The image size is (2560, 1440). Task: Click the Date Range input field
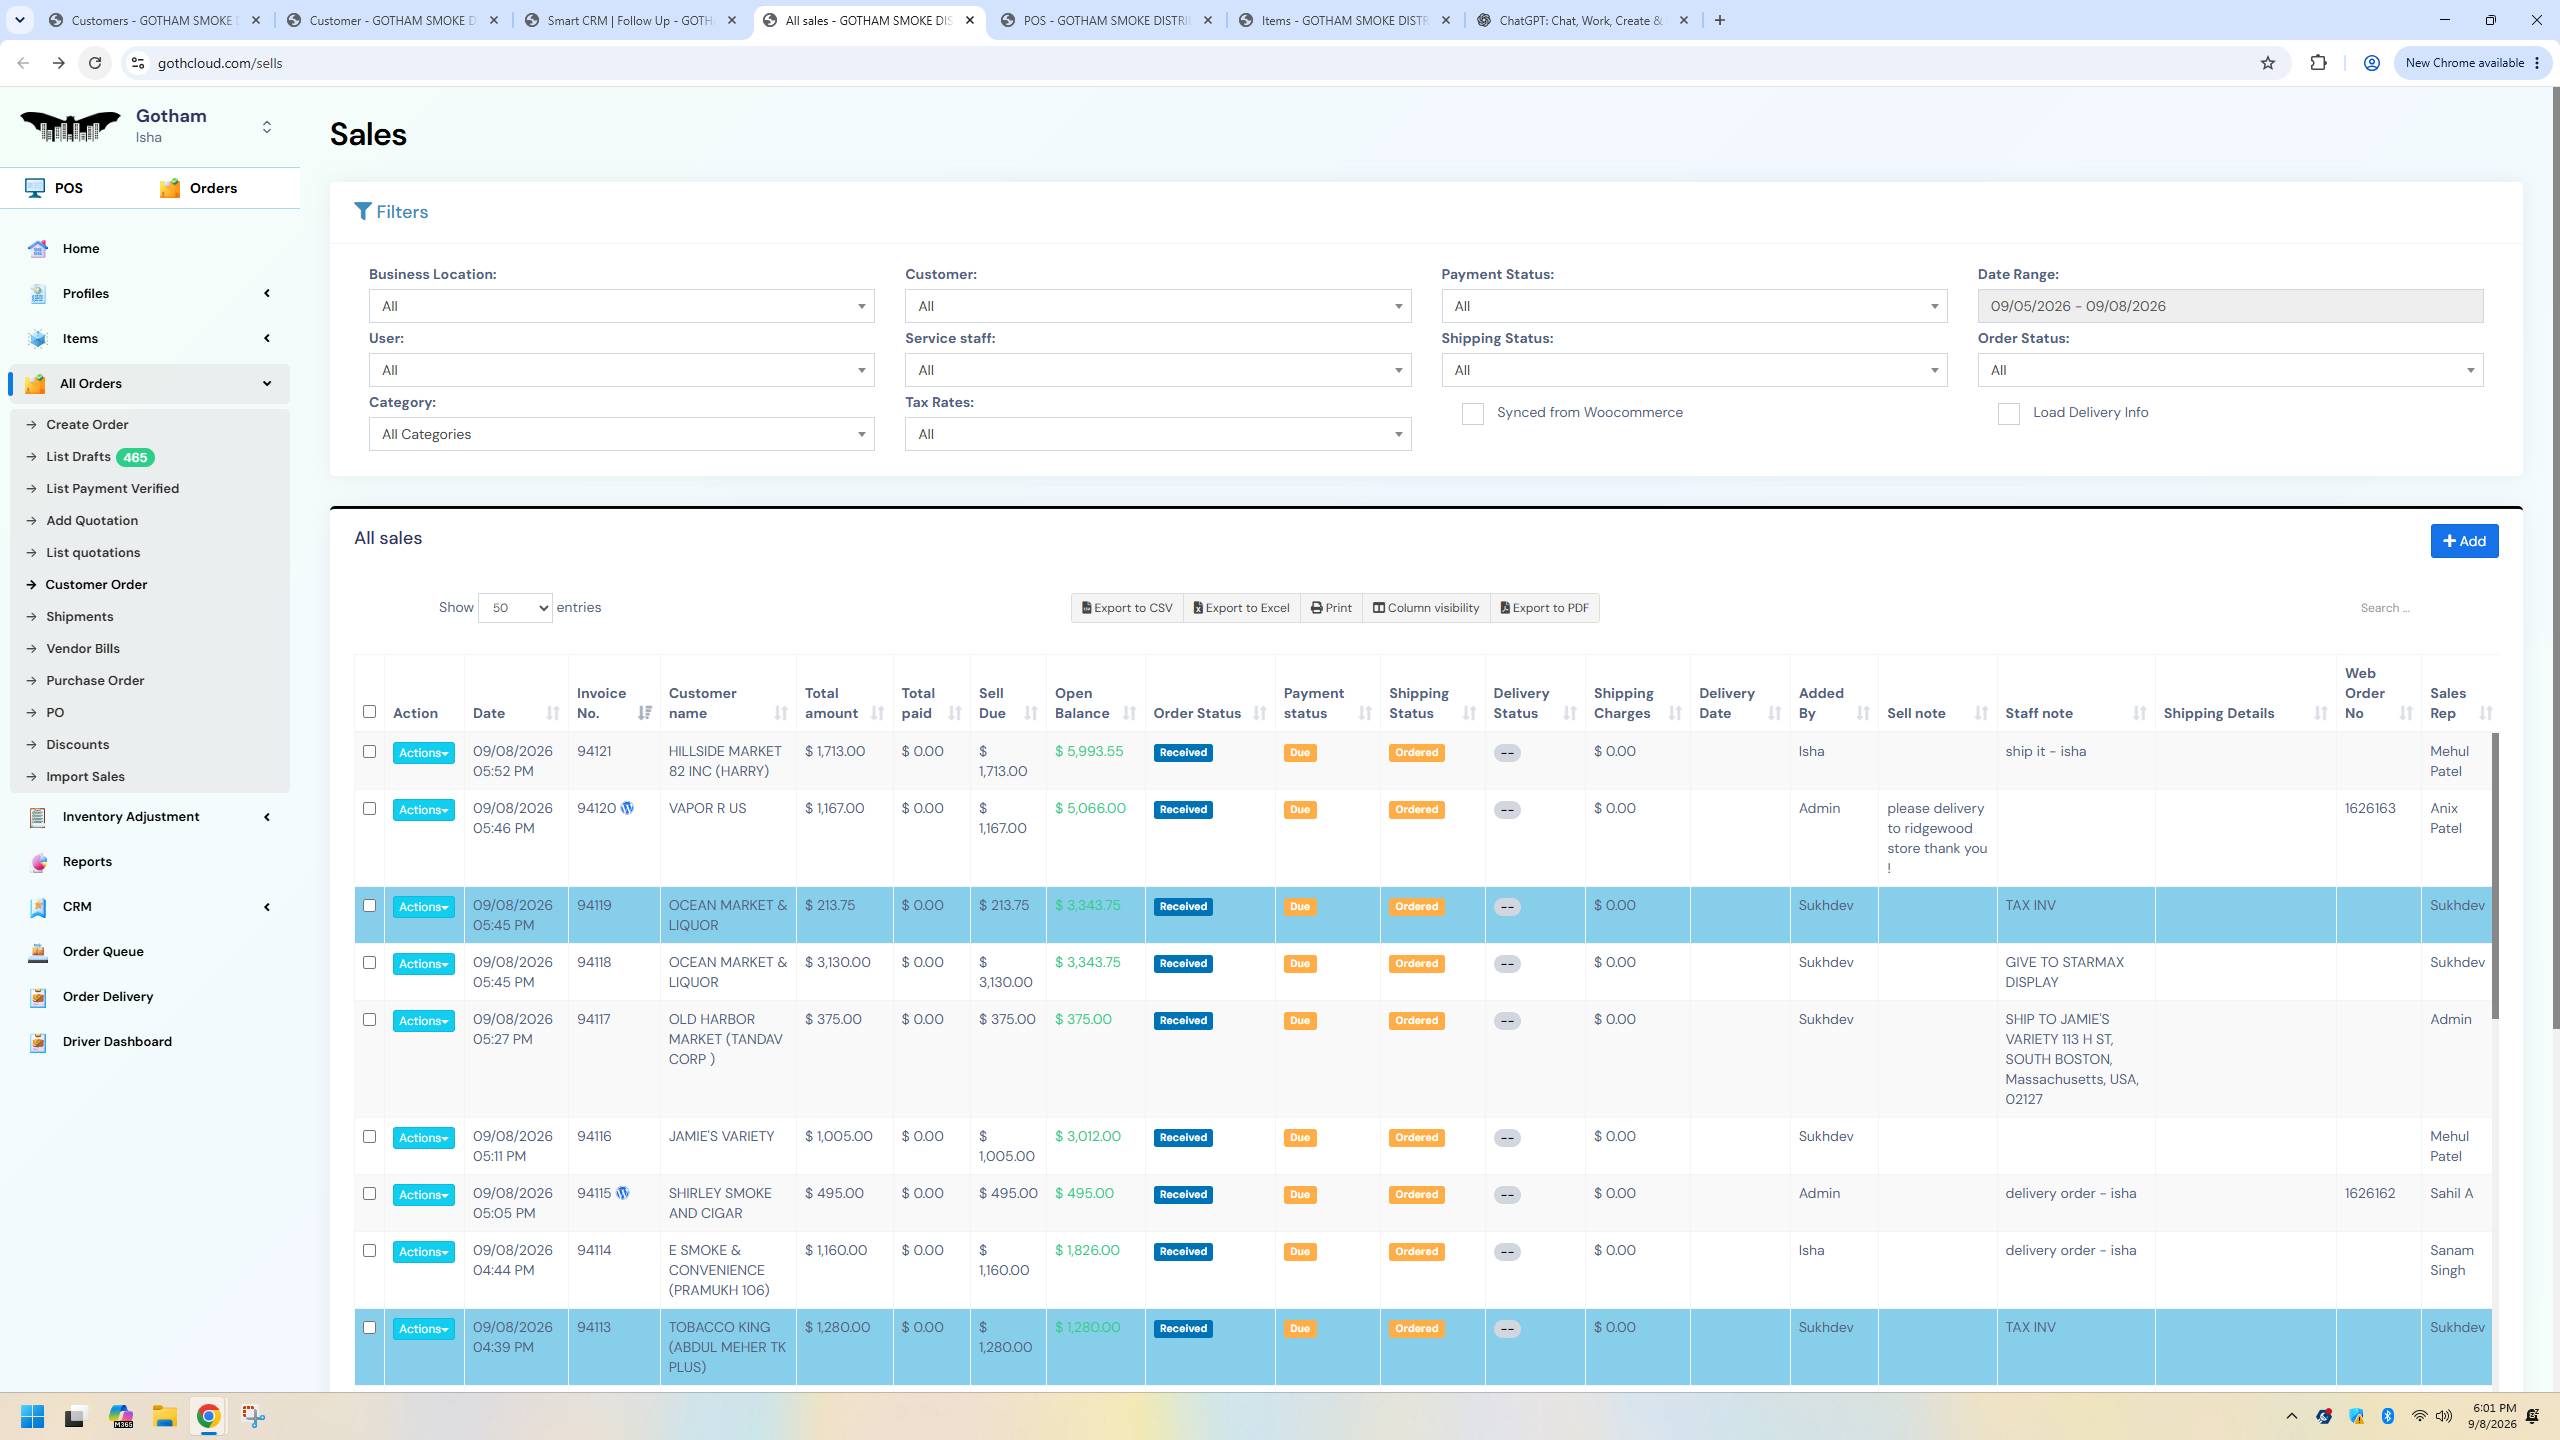pos(2230,306)
